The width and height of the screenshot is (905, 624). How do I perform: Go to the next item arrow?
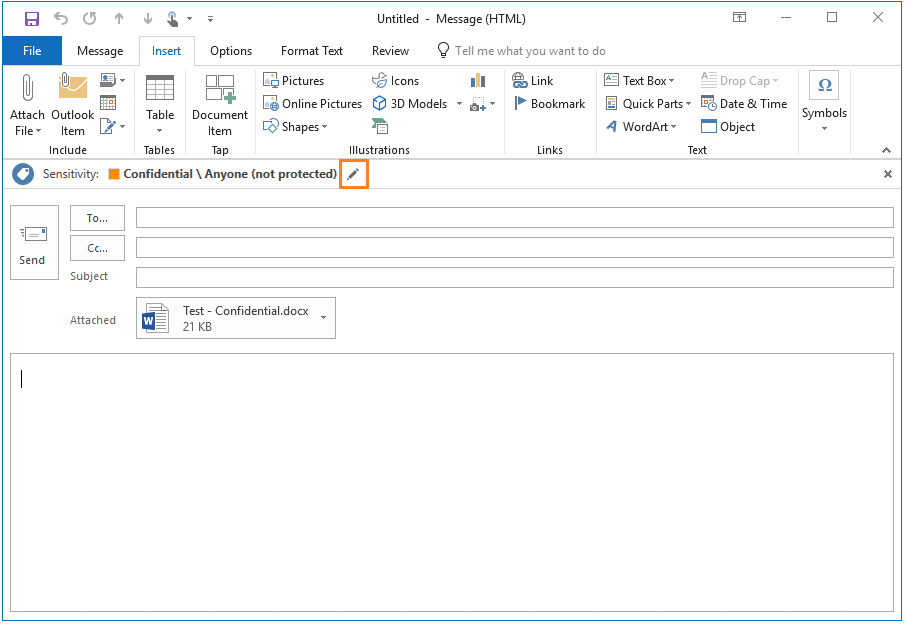click(x=148, y=18)
